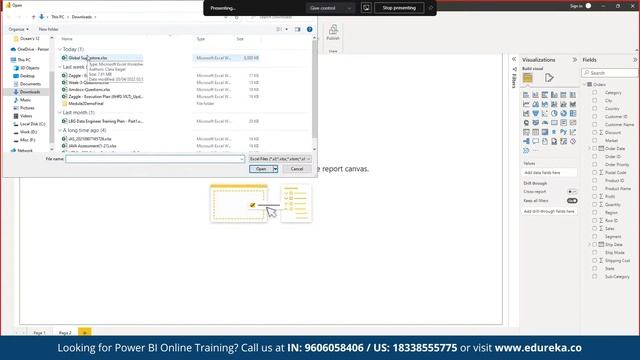Go up one folder level arrow

point(33,17)
